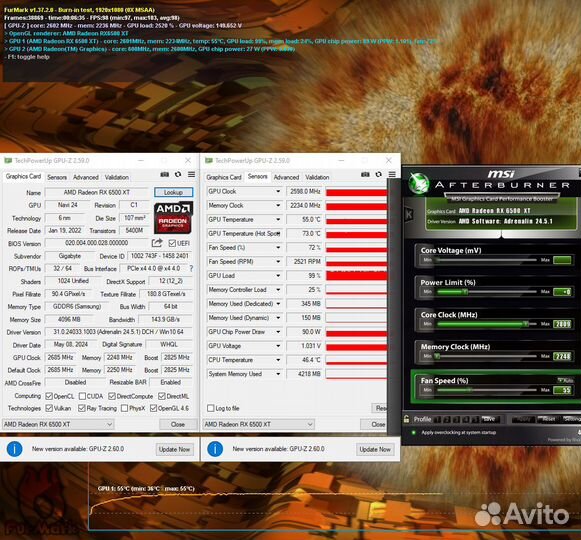
Task: Click the MSI Afterburner round logo icon
Action: [x=419, y=183]
